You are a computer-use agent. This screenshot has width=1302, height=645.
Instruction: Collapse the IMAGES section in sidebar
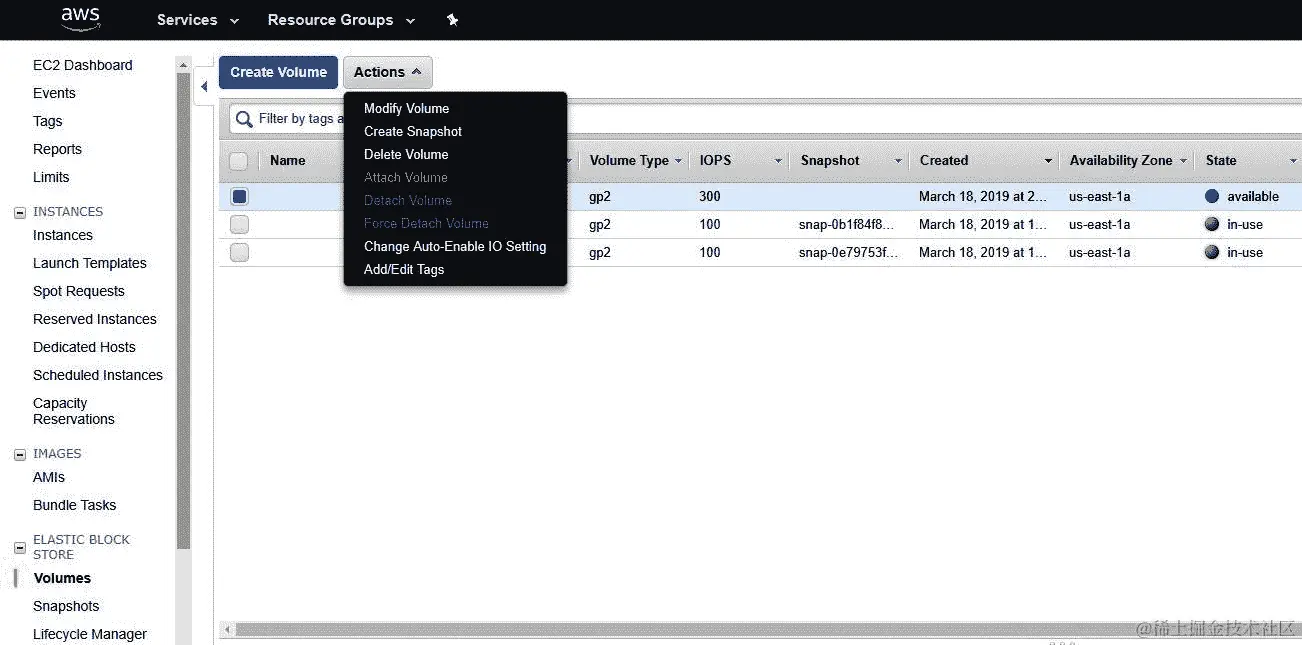(x=20, y=454)
